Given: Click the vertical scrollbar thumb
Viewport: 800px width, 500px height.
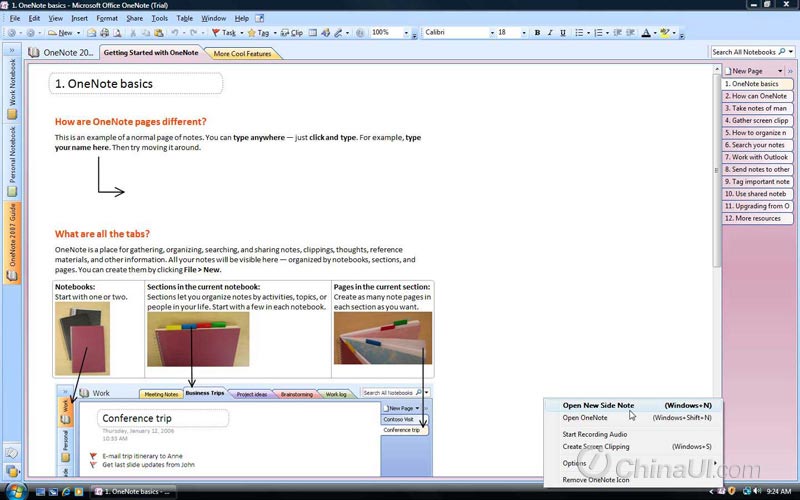Looking at the screenshot, I should [x=716, y=170].
